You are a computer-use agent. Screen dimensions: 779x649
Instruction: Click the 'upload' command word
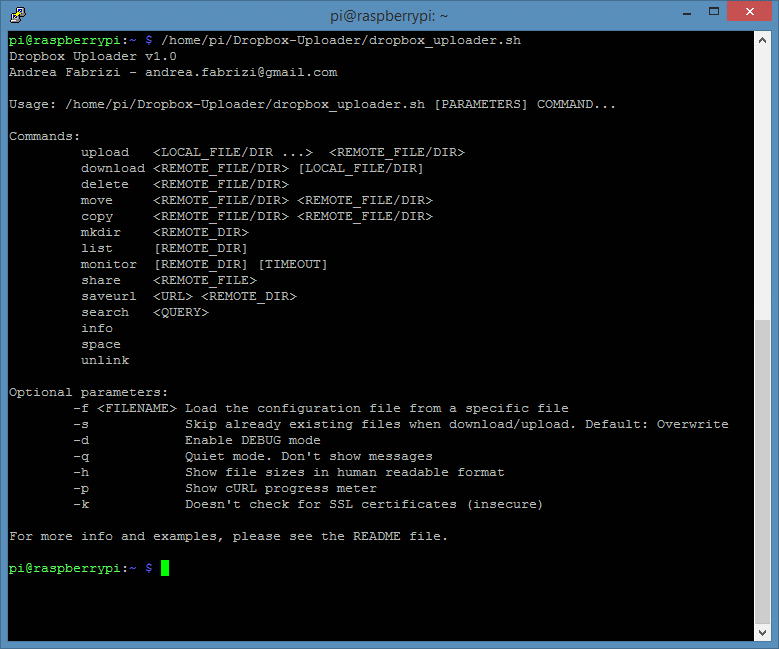pos(105,153)
